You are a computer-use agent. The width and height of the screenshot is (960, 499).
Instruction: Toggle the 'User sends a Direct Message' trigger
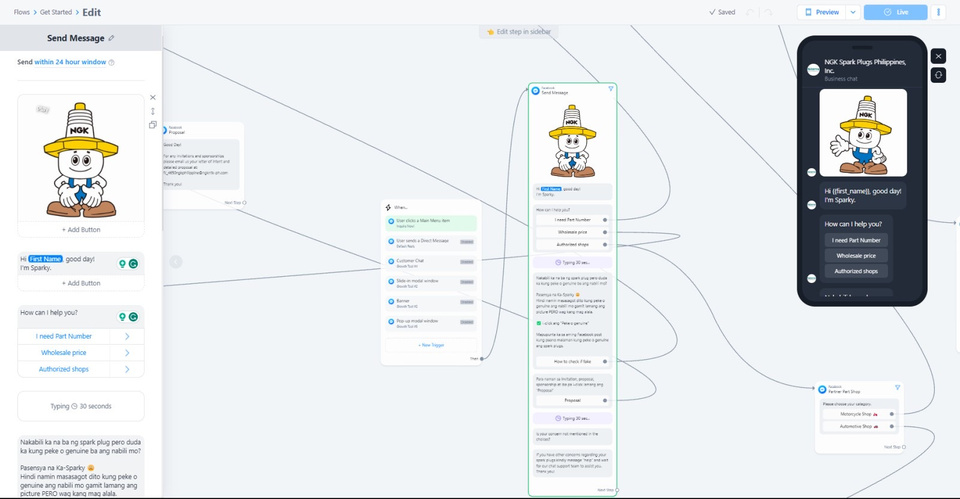467,242
